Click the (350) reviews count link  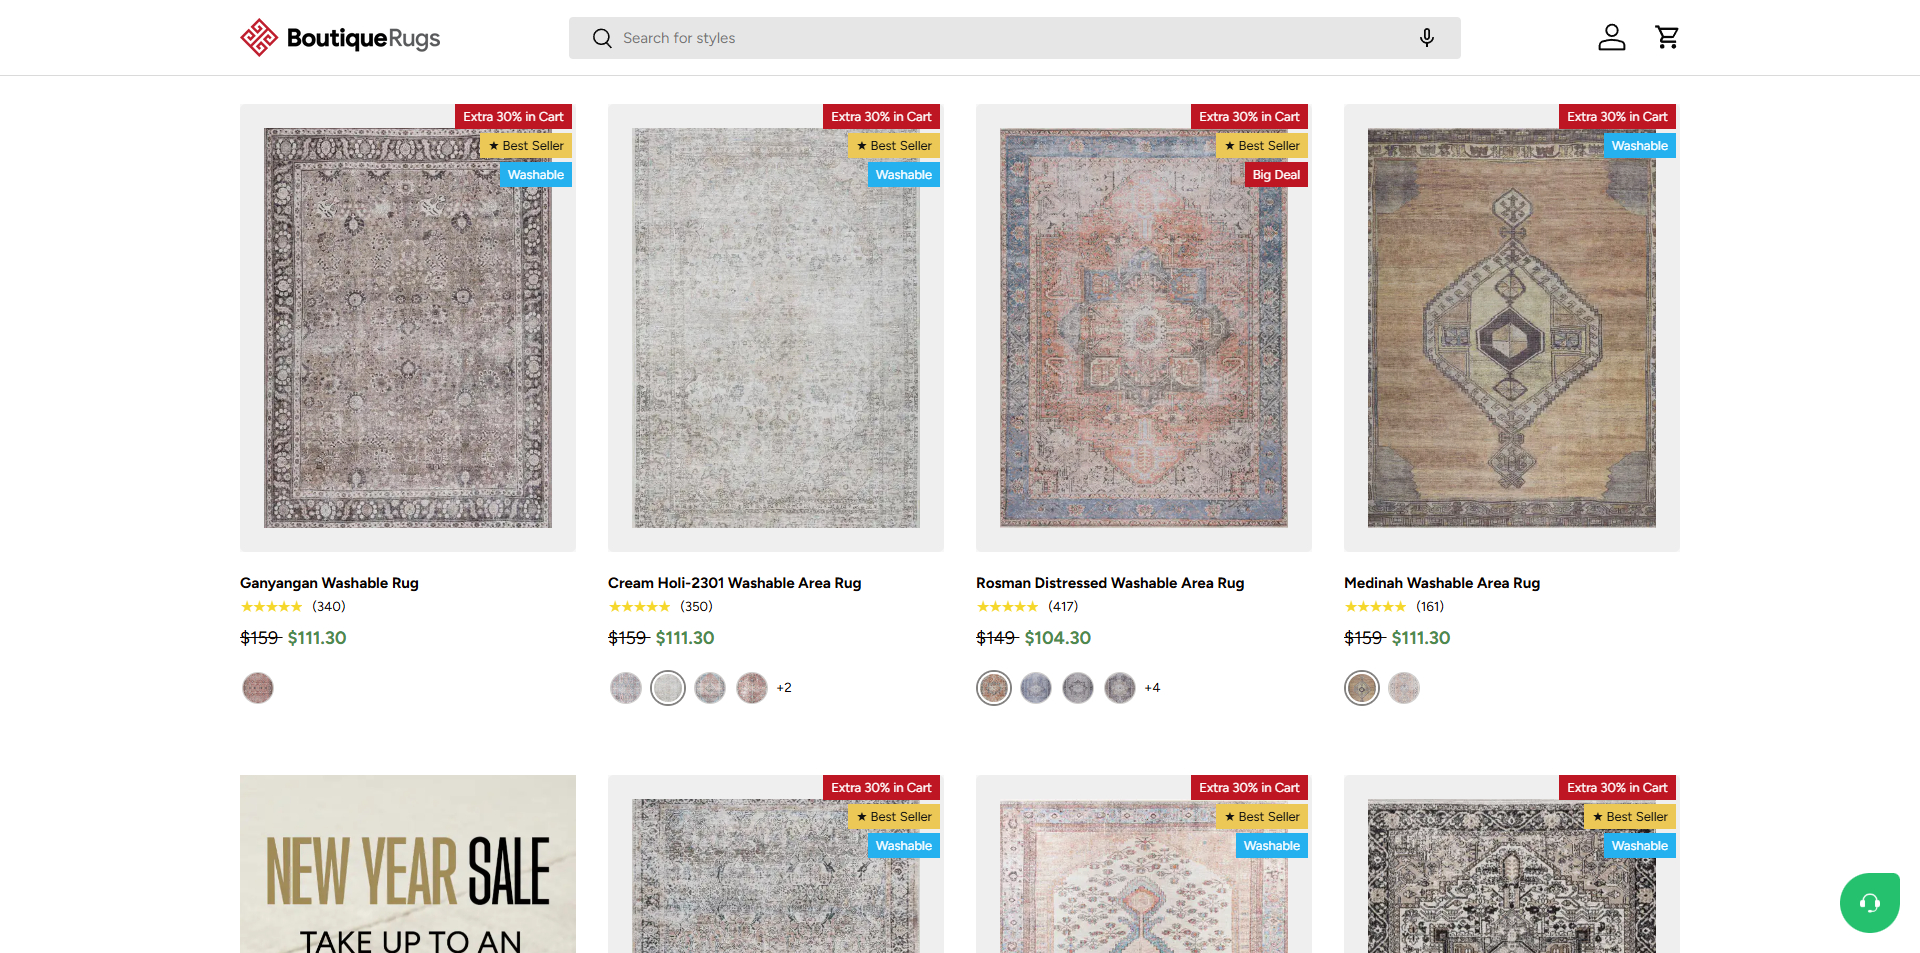[695, 606]
